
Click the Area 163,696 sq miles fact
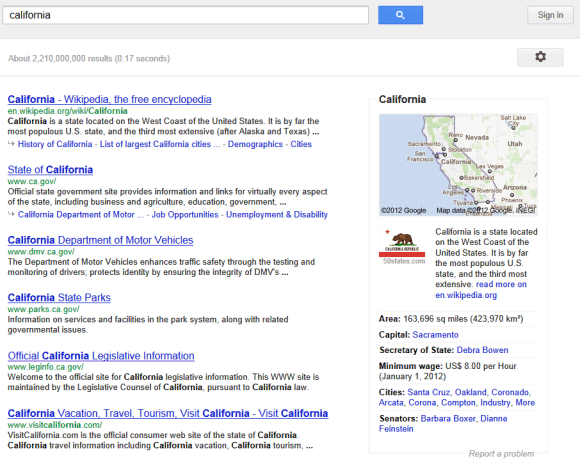tap(451, 319)
